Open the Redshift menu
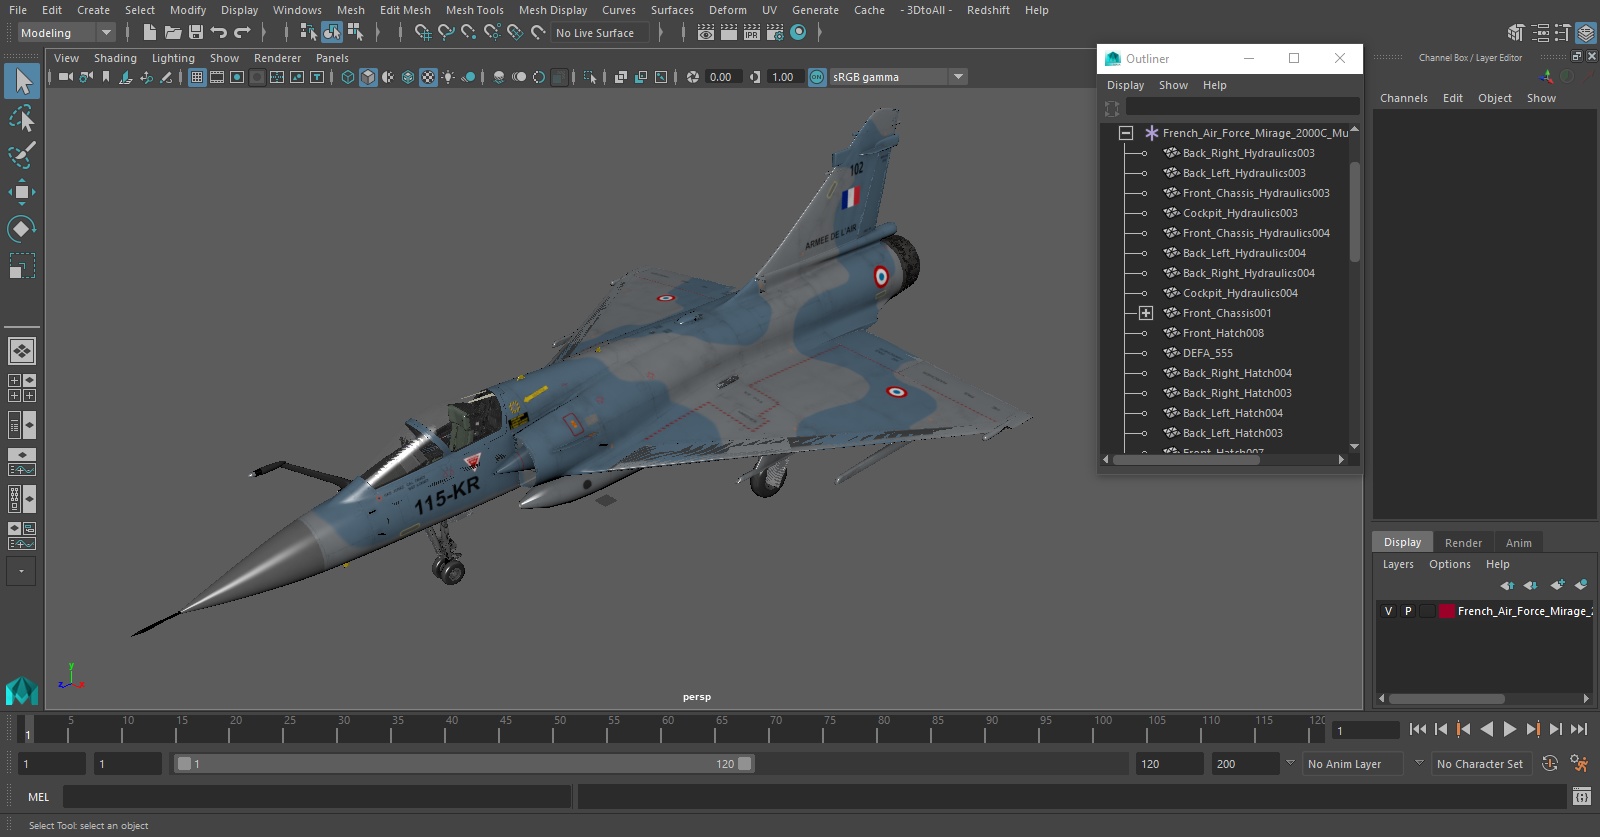Image resolution: width=1600 pixels, height=837 pixels. tap(988, 10)
